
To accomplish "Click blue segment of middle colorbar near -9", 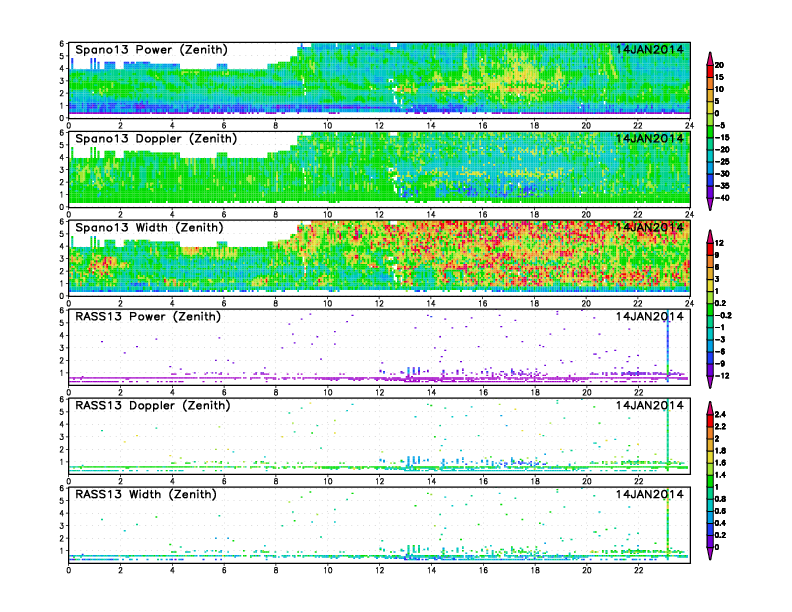I will [710, 358].
